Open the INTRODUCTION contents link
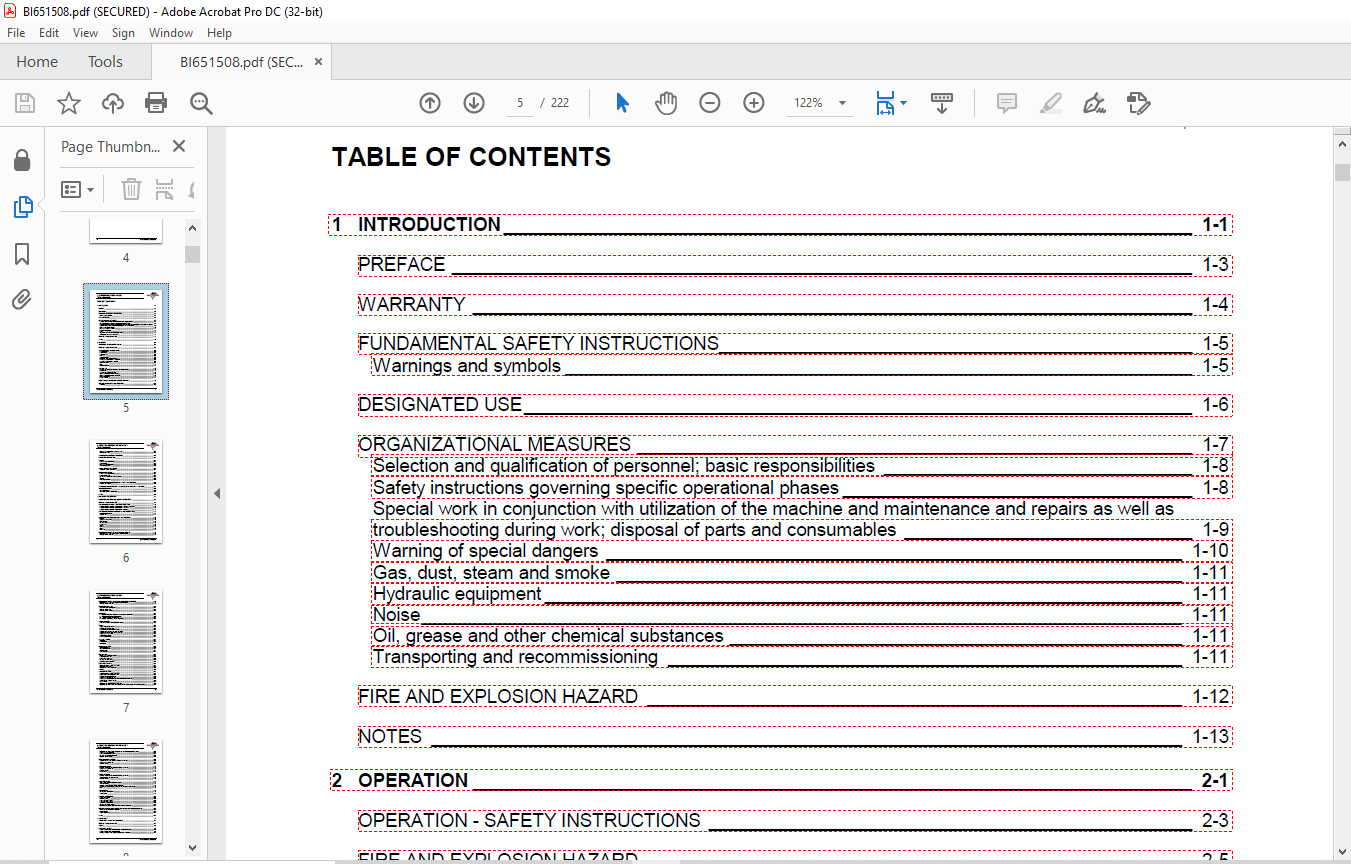The width and height of the screenshot is (1351, 864). click(x=780, y=224)
